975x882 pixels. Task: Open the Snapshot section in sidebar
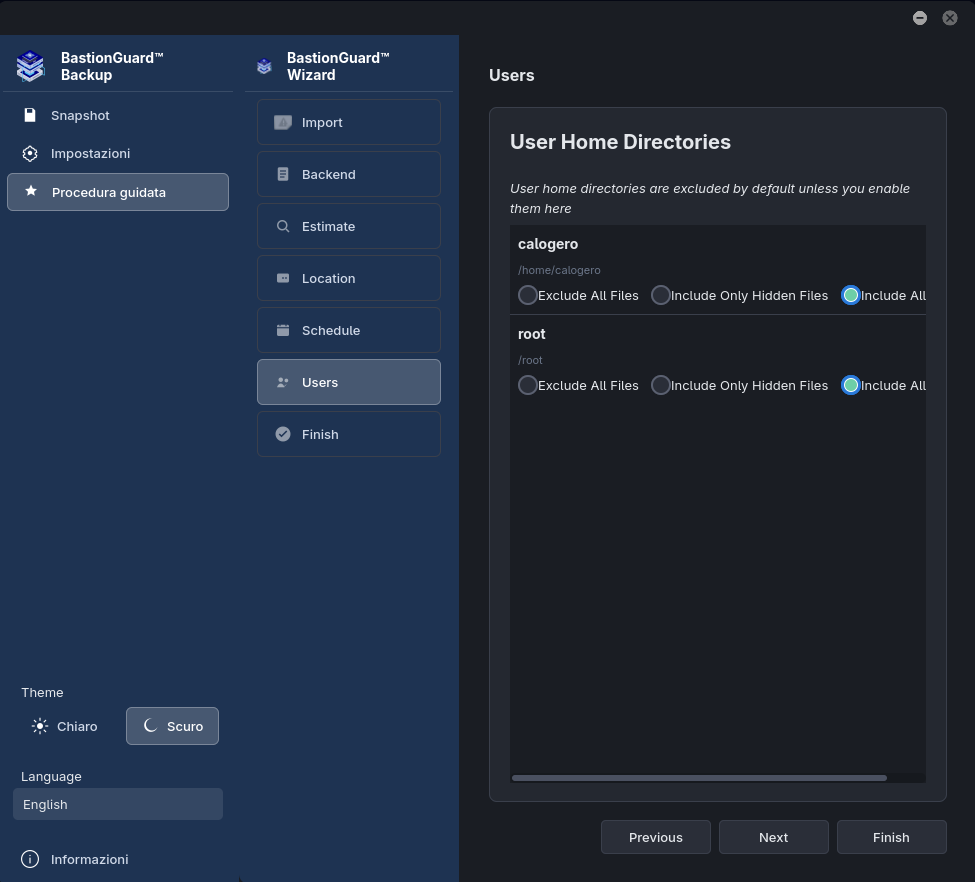tap(118, 116)
